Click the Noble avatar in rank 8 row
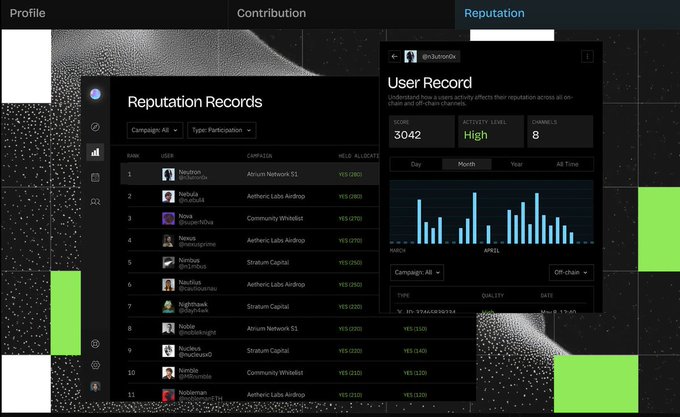The height and width of the screenshot is (417, 680). click(x=168, y=329)
